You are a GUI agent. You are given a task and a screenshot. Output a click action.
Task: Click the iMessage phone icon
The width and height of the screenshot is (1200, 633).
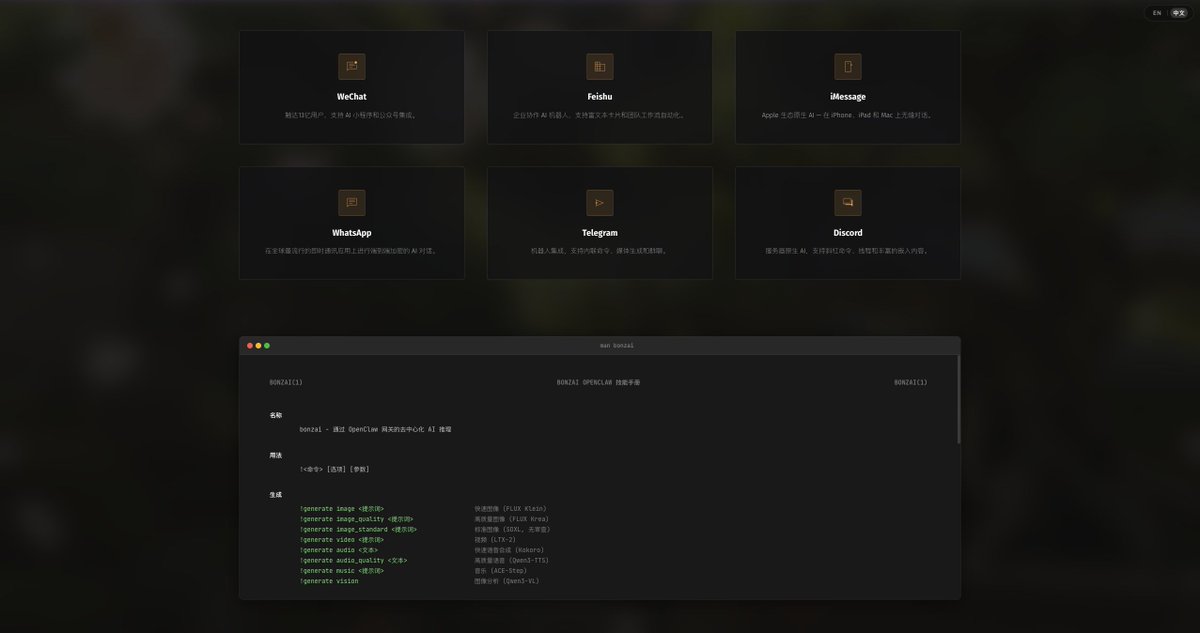(848, 66)
